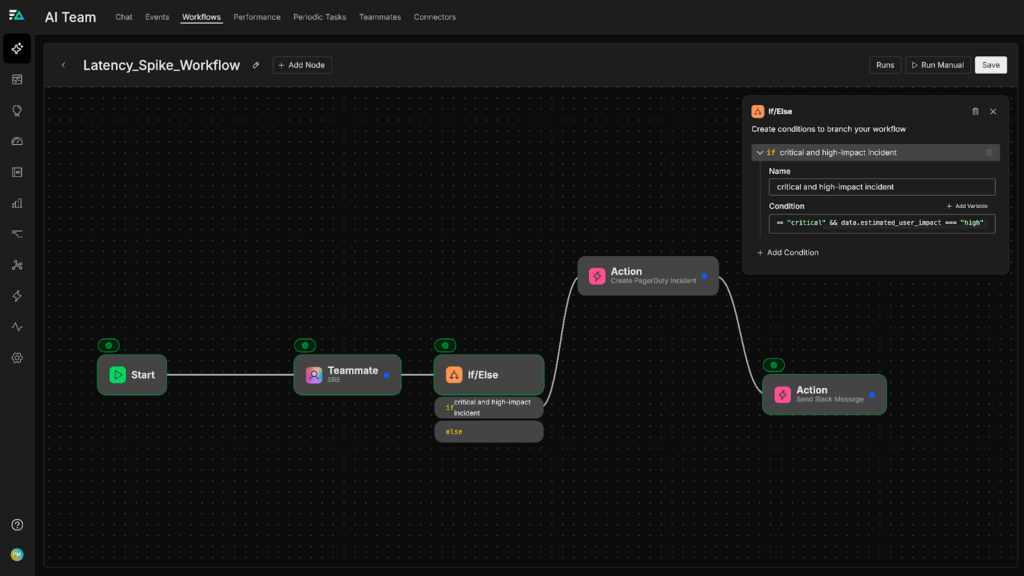Open the Connectors tab
Screen dimensions: 1024x576
tap(434, 17)
